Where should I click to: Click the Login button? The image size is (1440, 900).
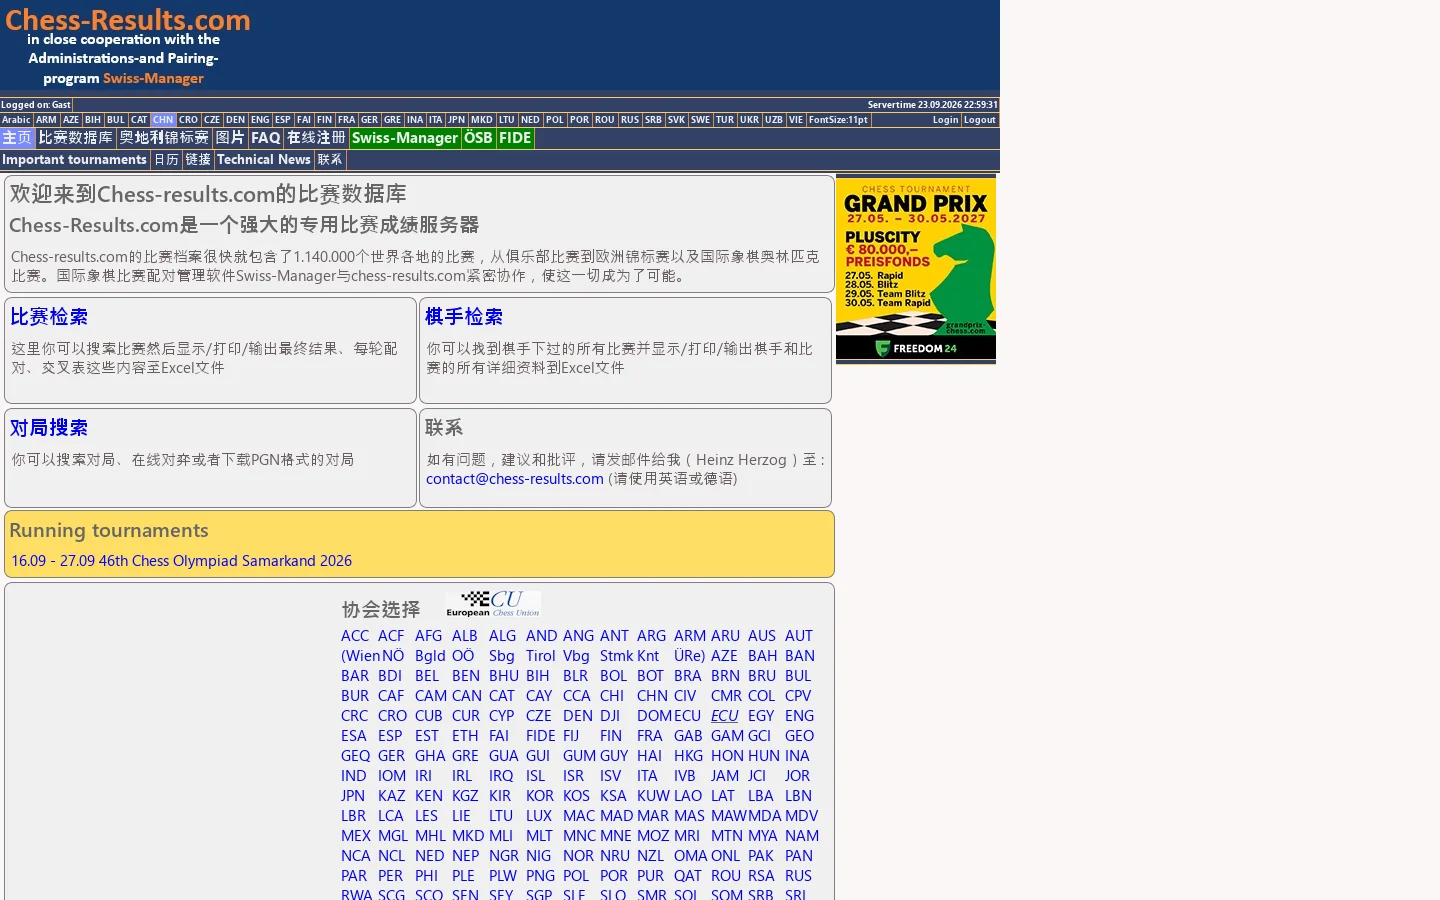tap(945, 120)
